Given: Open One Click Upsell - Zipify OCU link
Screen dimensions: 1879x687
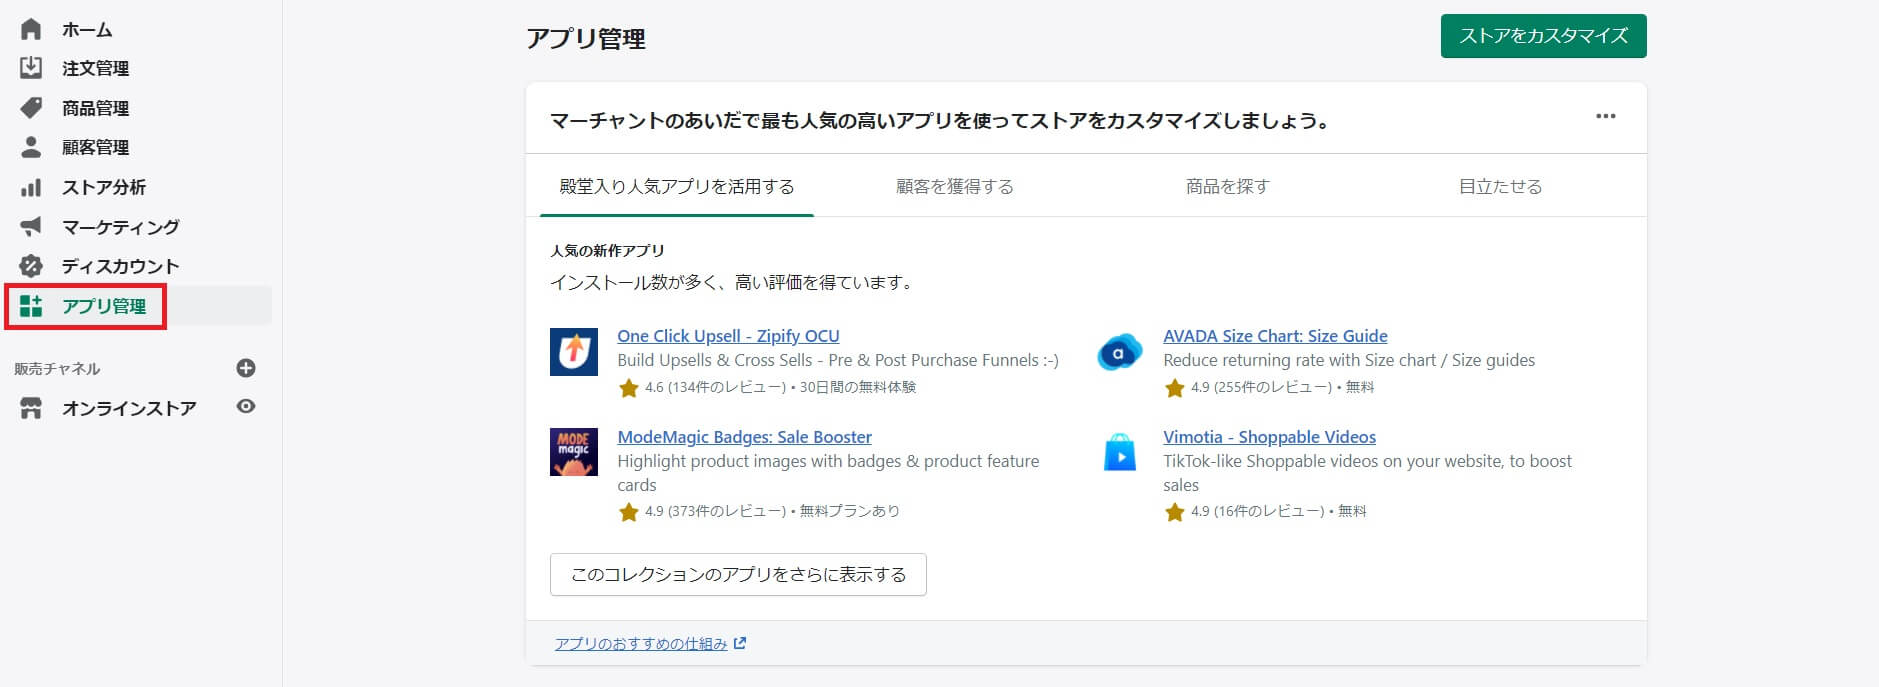Looking at the screenshot, I should point(728,336).
